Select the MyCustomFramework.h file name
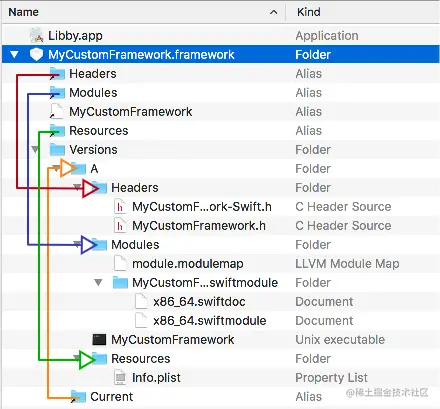 pos(199,226)
